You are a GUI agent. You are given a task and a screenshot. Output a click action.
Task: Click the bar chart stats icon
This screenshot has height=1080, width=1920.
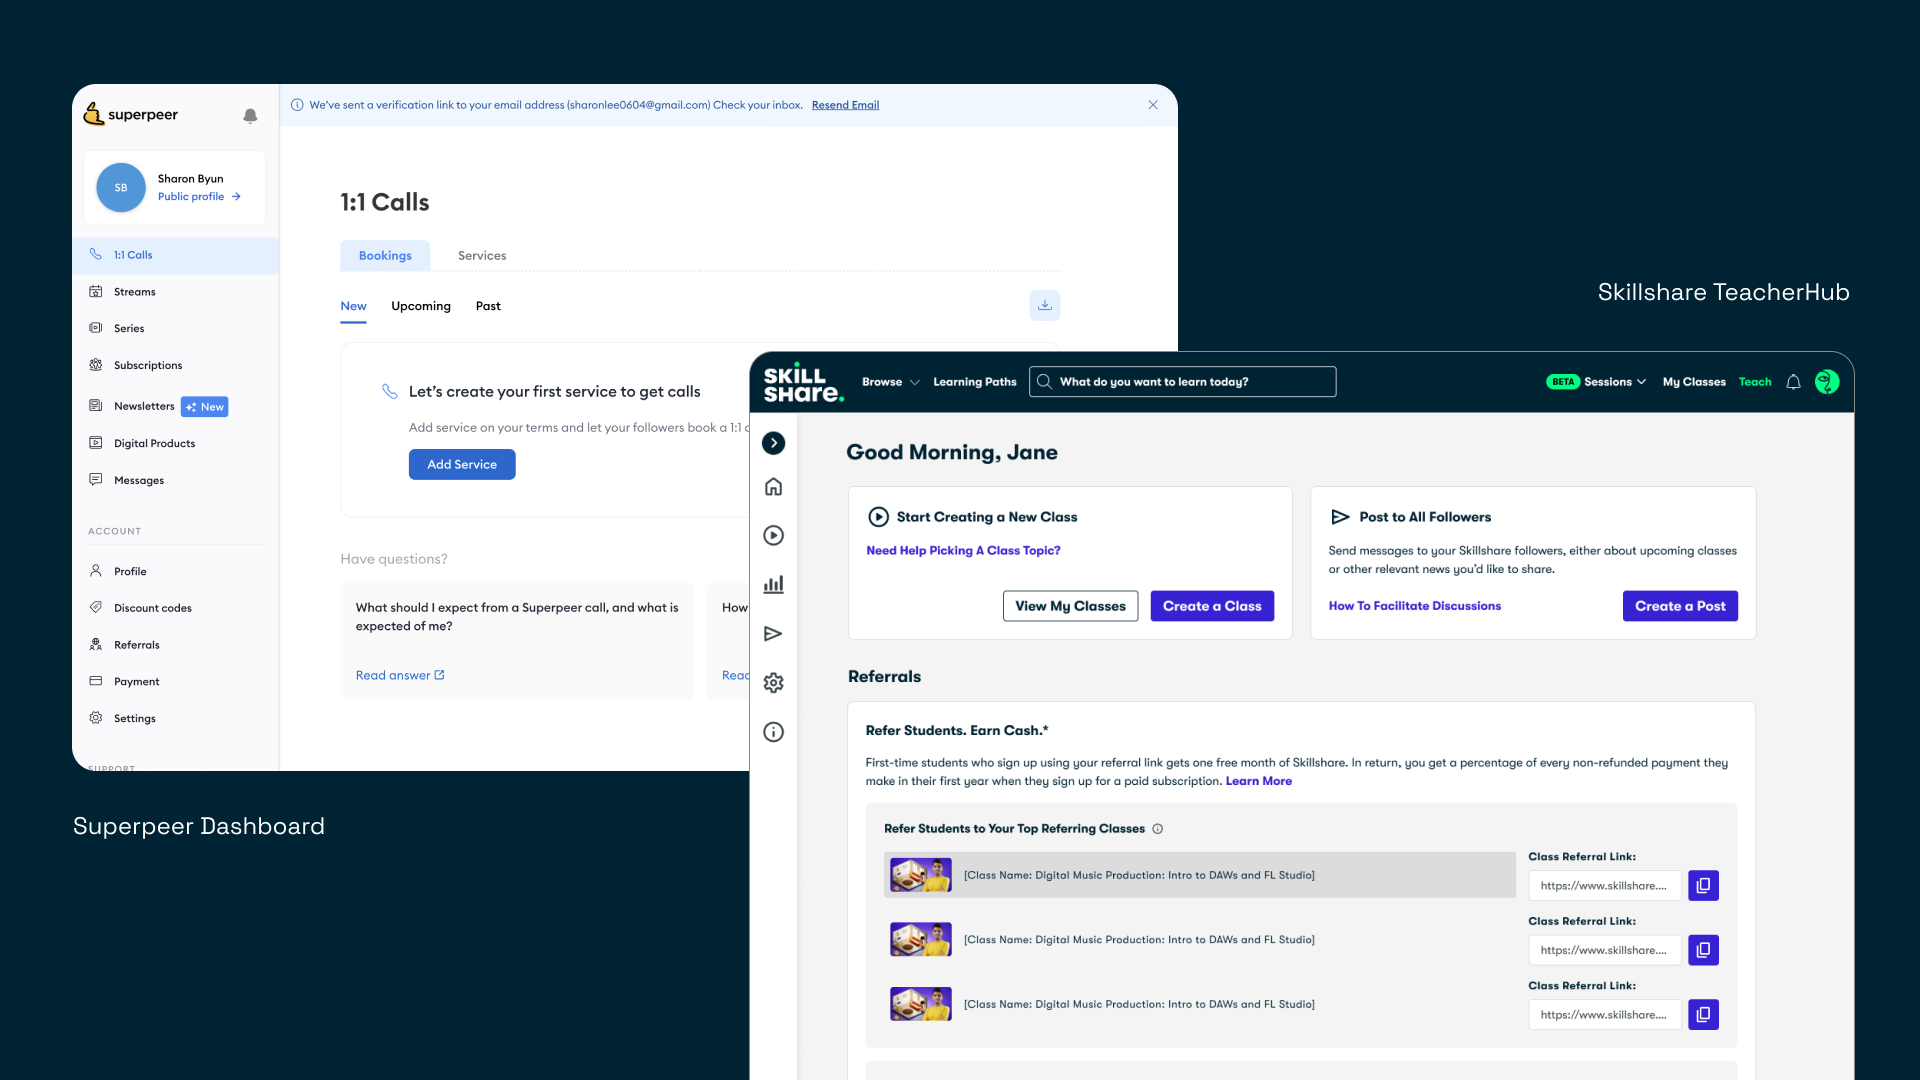pos(773,585)
